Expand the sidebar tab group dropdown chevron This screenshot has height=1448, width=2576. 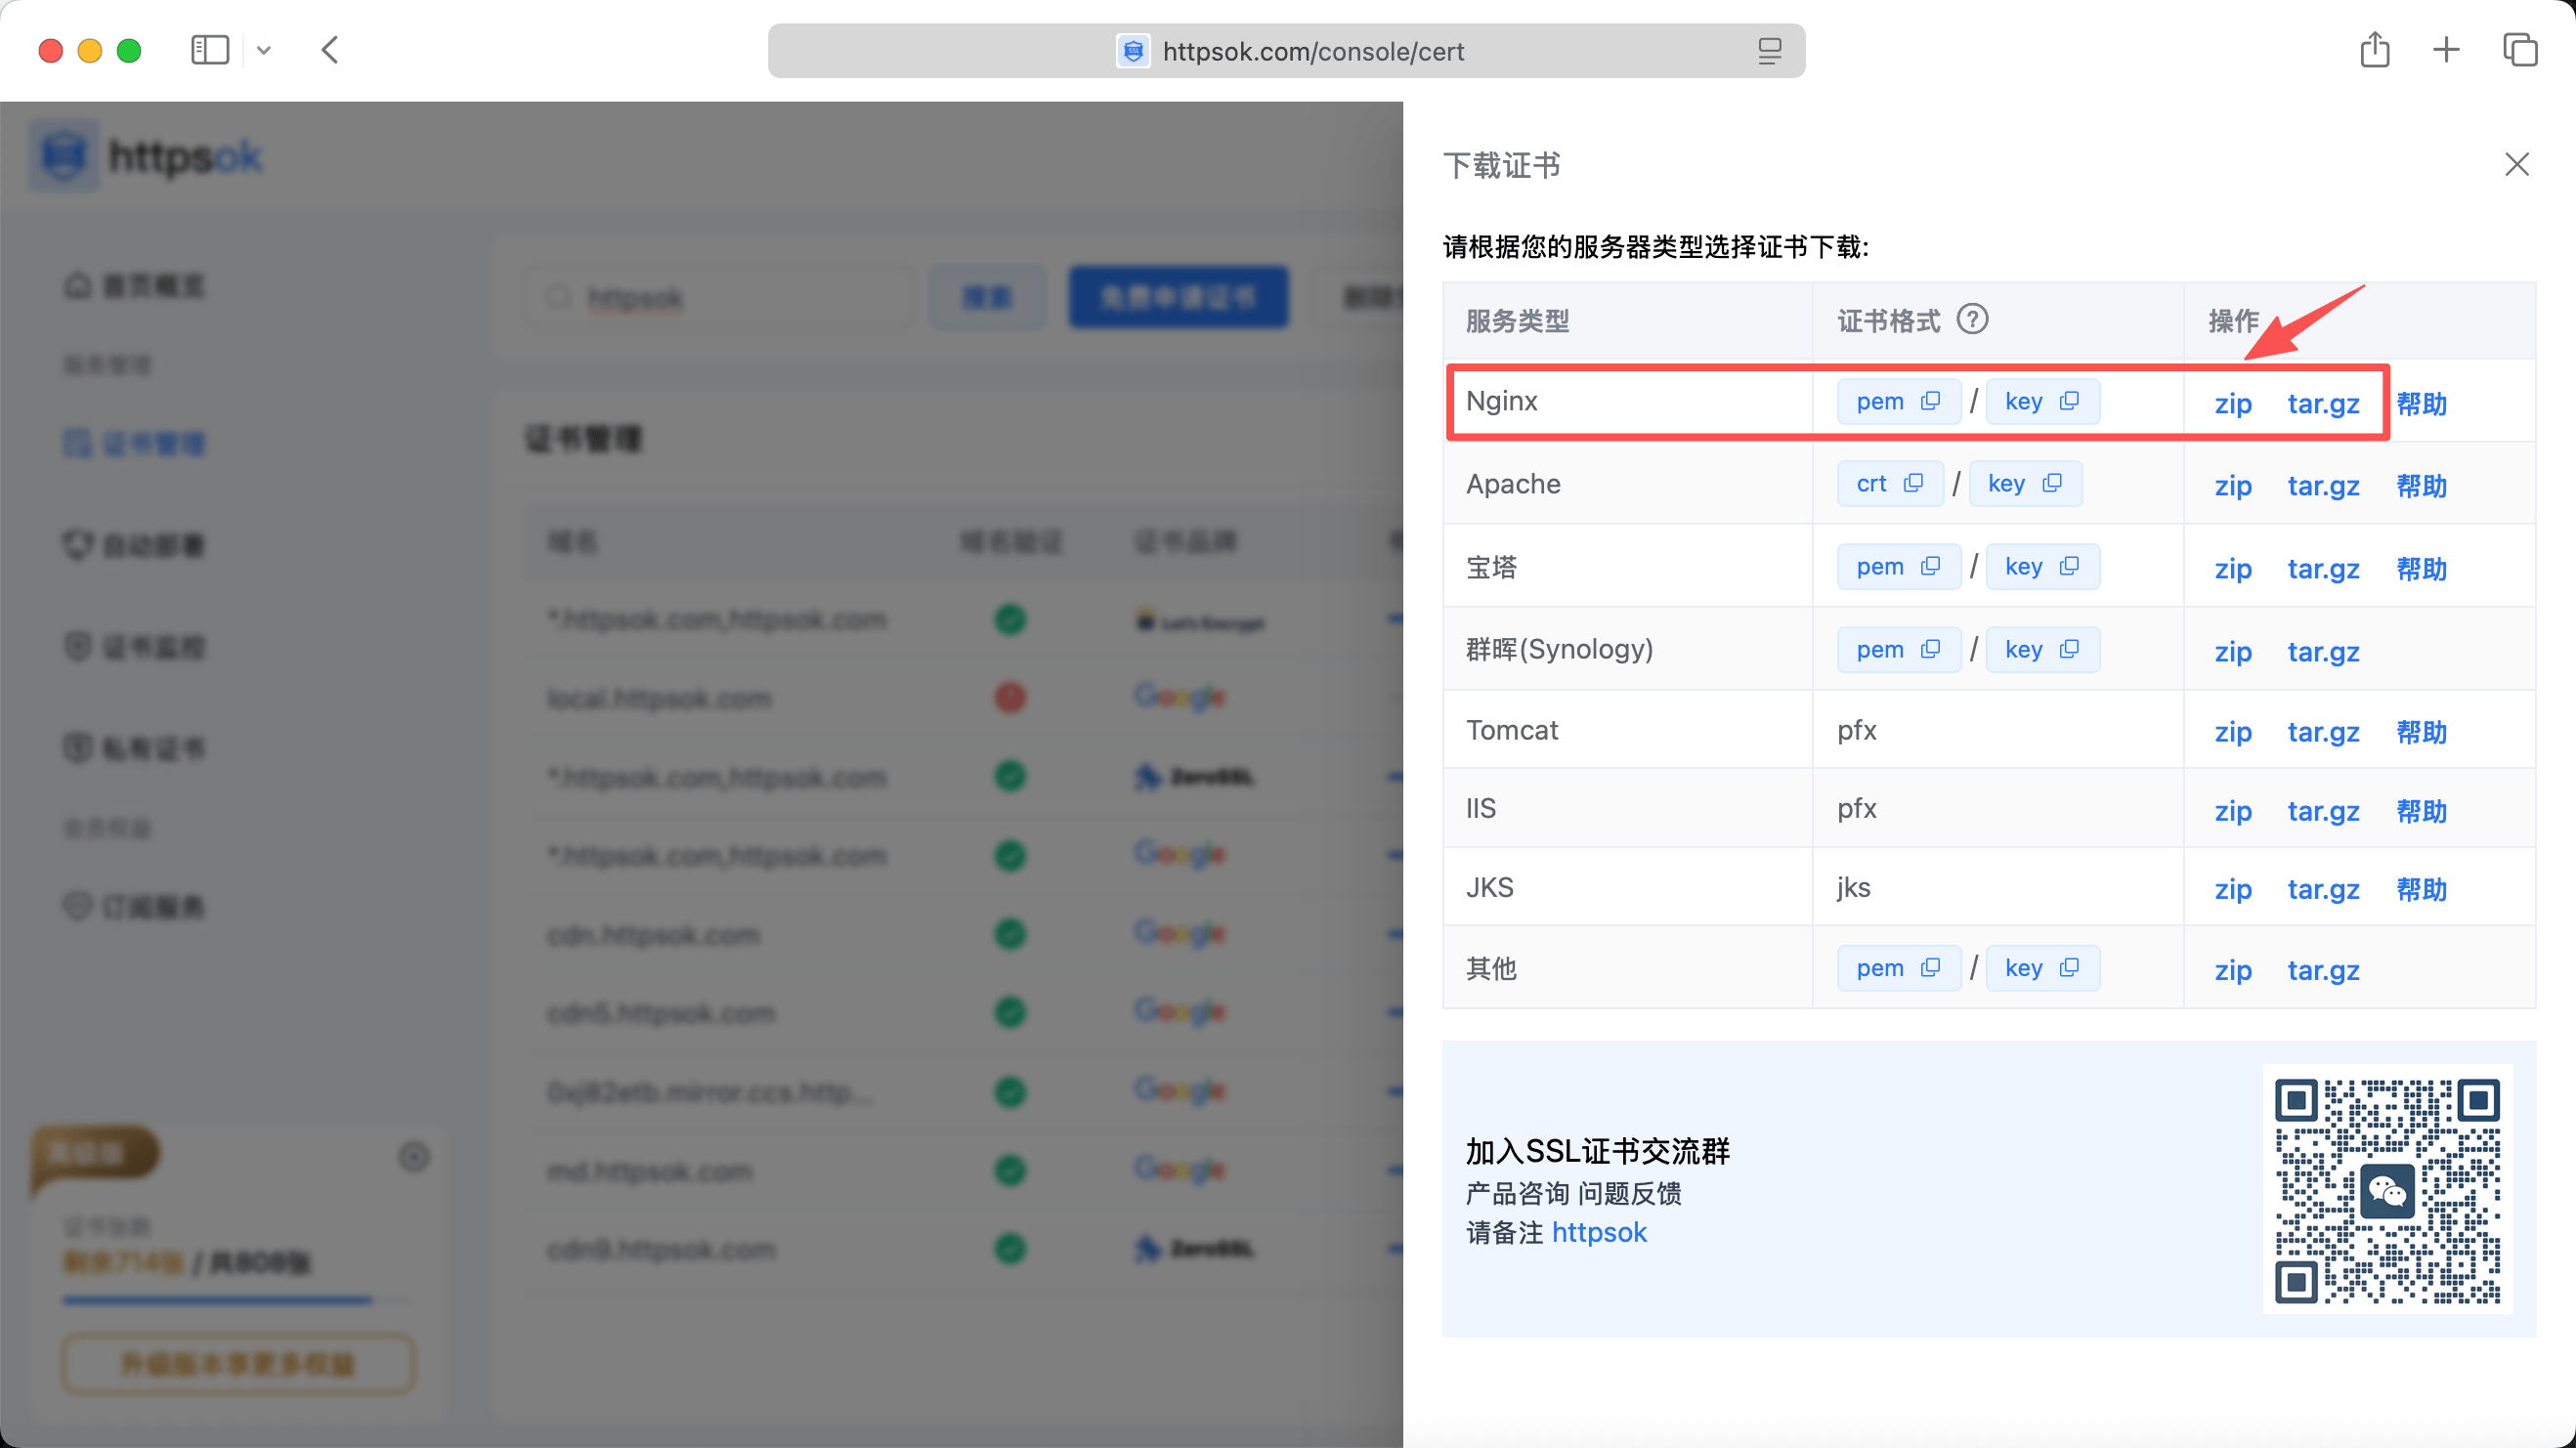tap(264, 50)
